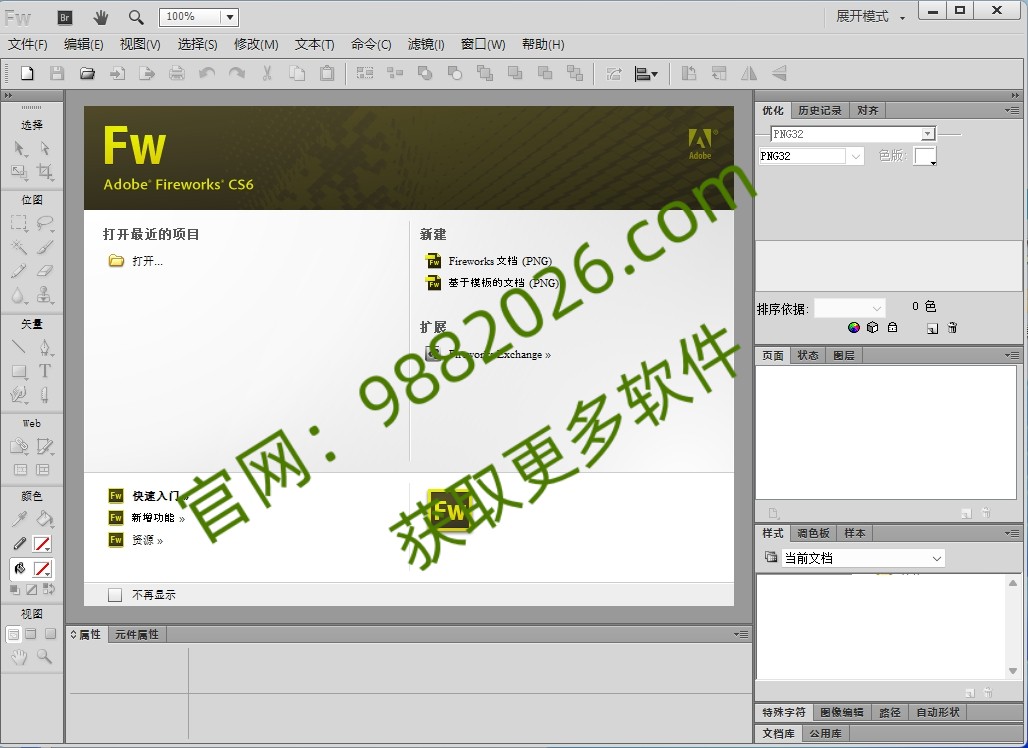Open the 修改(M) menu
1028x748 pixels.
pyautogui.click(x=256, y=45)
